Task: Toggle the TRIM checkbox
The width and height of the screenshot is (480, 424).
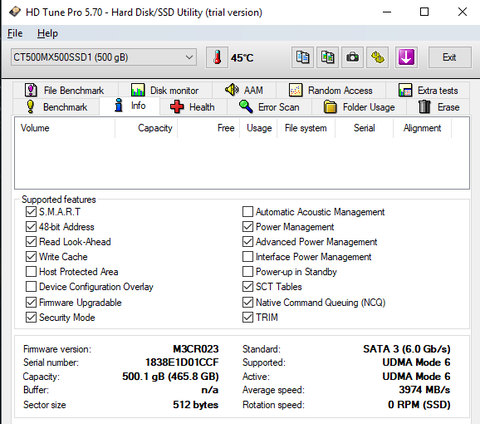Action: (x=248, y=317)
